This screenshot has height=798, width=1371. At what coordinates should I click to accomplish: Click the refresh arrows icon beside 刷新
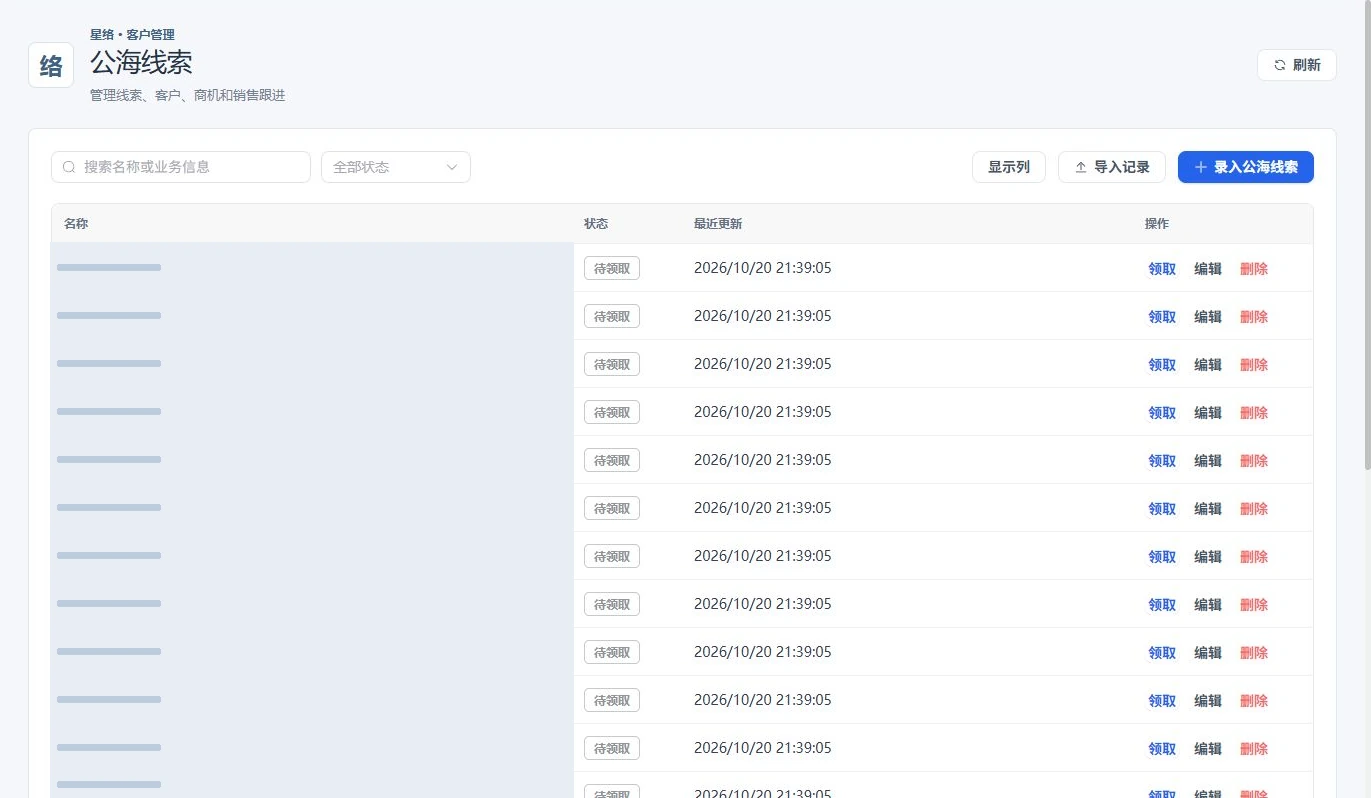(x=1280, y=65)
